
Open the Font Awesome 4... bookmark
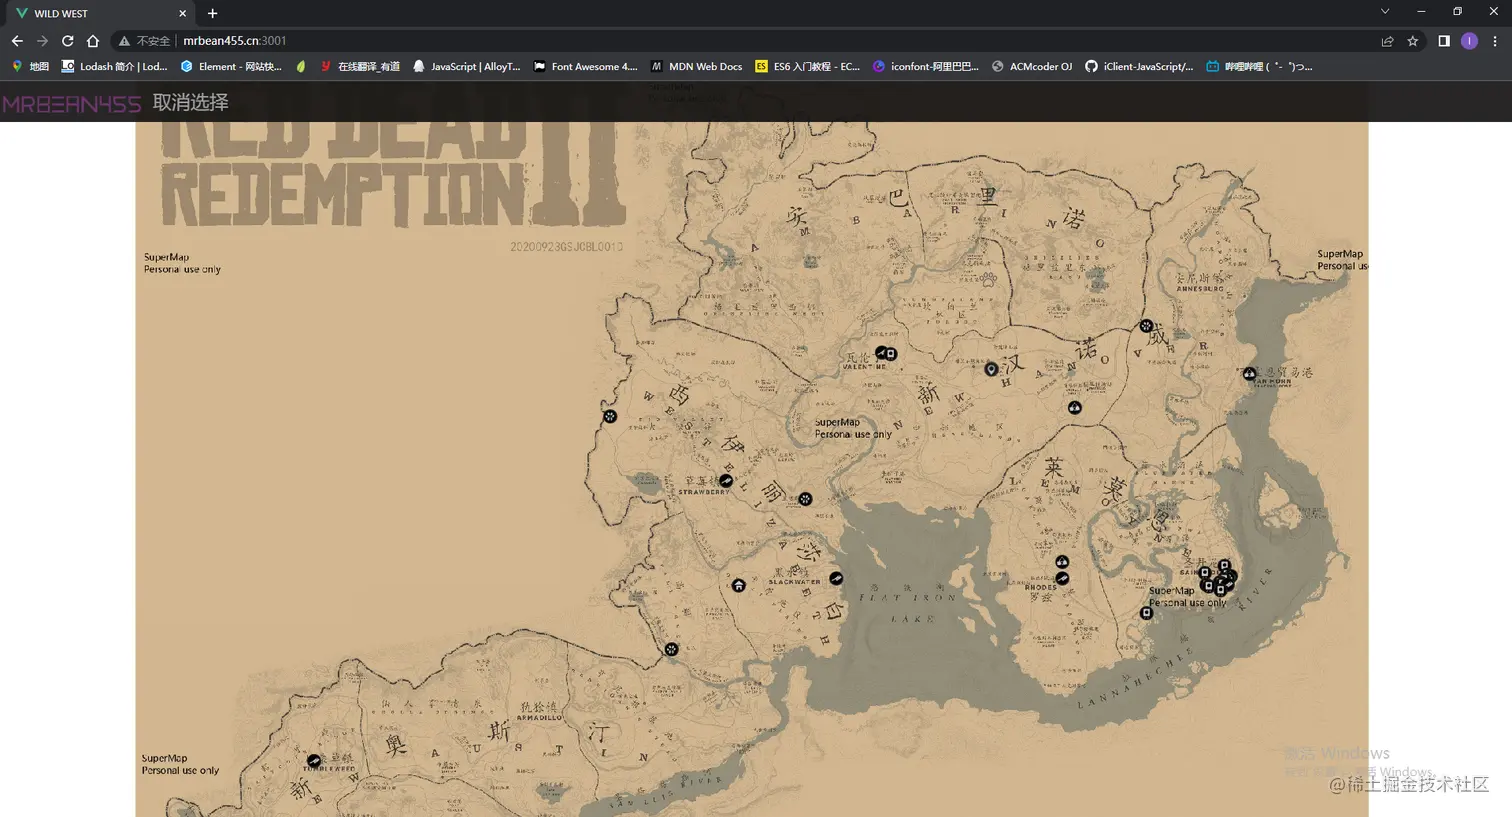point(585,66)
